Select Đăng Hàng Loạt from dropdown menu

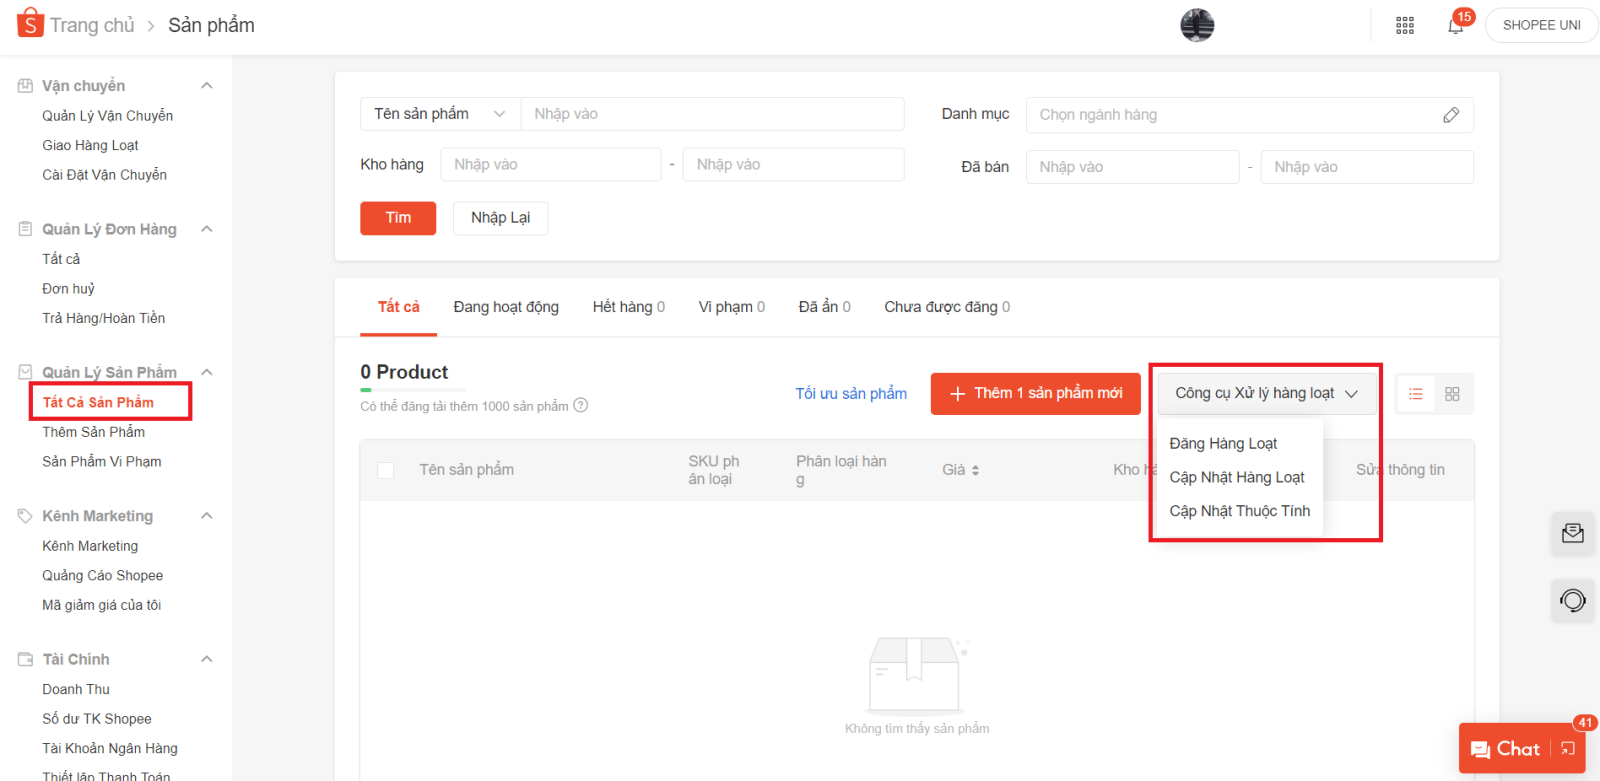(x=1223, y=443)
